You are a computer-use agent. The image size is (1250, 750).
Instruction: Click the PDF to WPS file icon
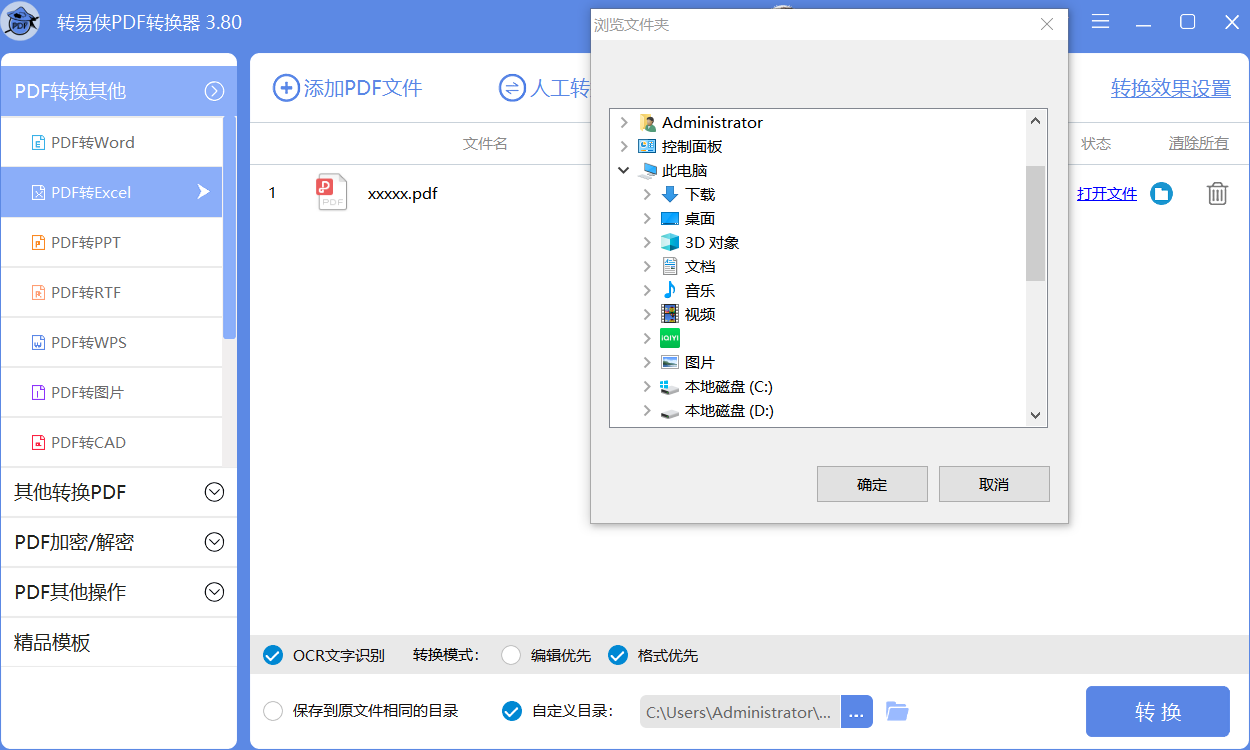pos(39,343)
